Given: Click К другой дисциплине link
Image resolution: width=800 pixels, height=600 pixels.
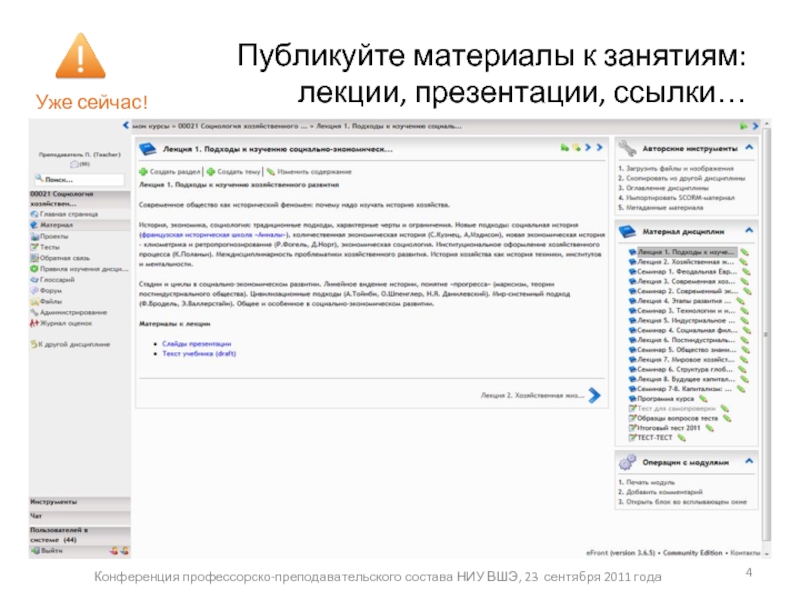Looking at the screenshot, I should click(x=74, y=344).
